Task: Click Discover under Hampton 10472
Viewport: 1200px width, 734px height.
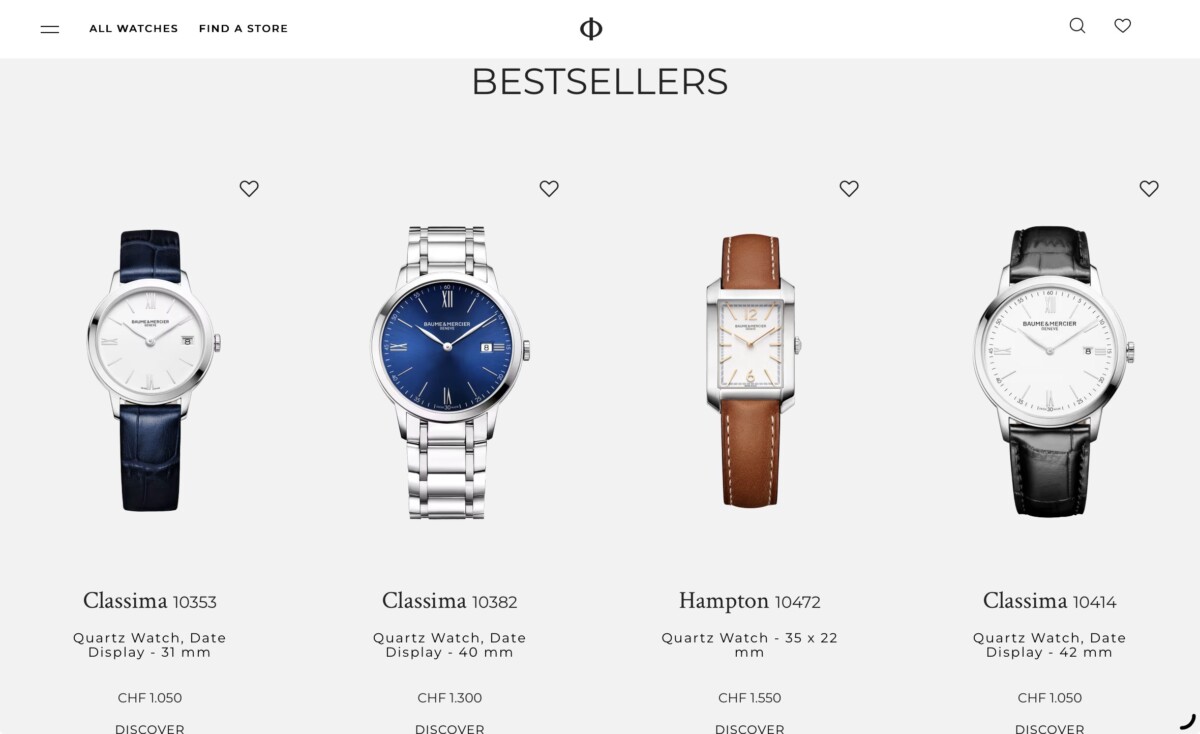Action: tap(750, 728)
